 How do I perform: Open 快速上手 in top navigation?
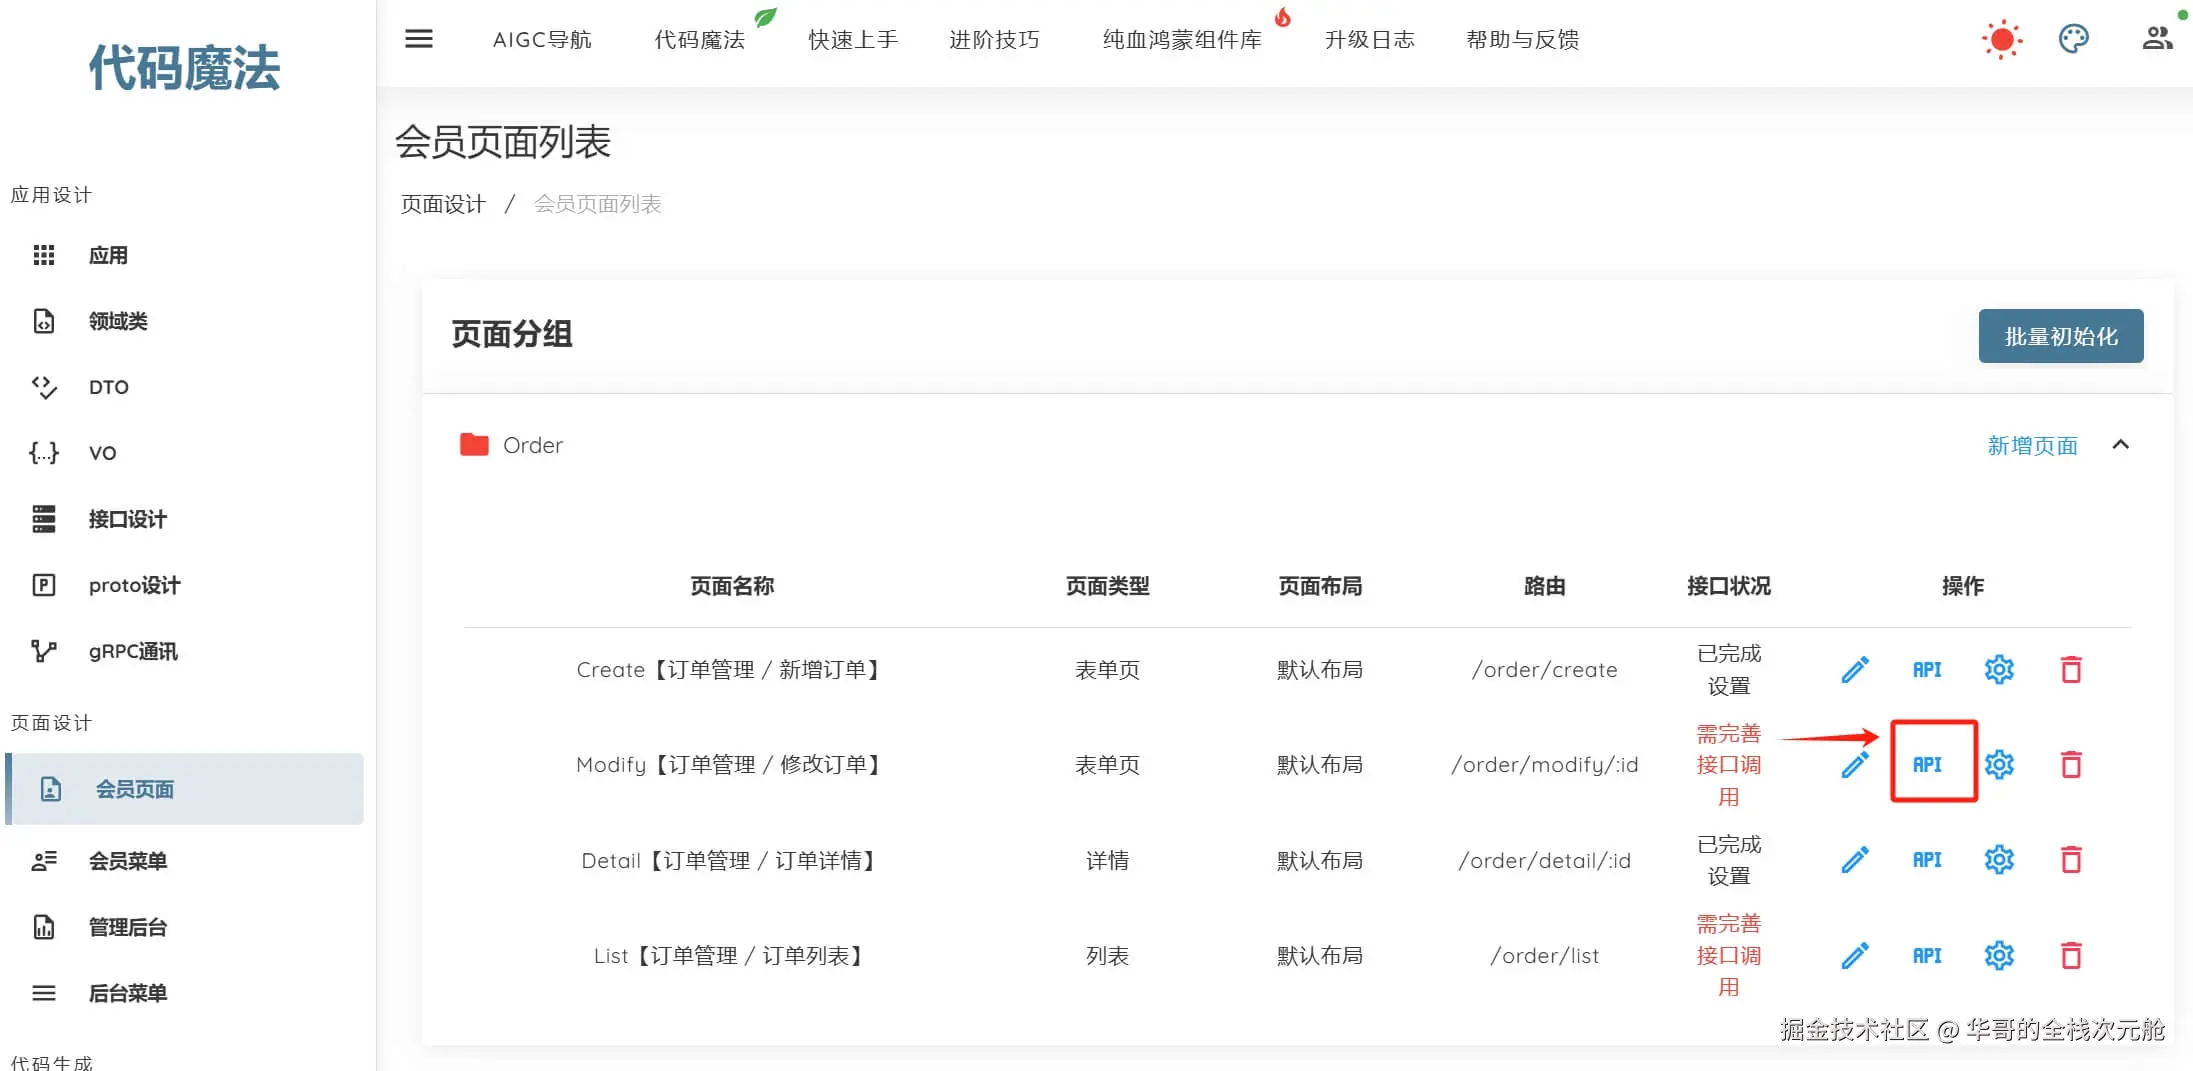[x=853, y=40]
